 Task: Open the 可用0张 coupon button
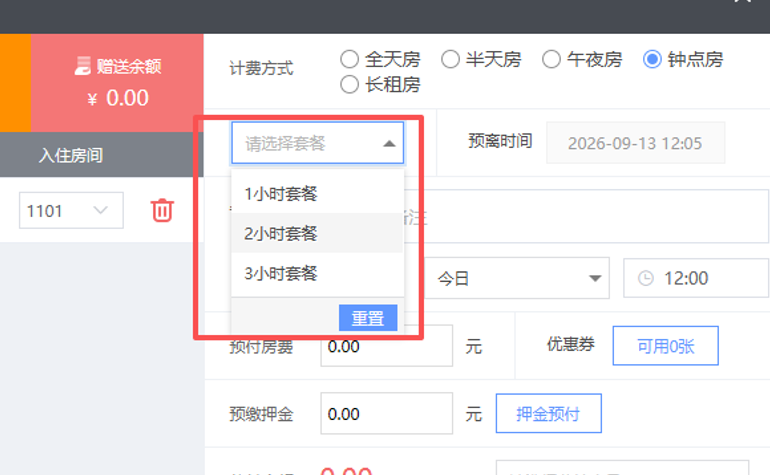pos(665,346)
